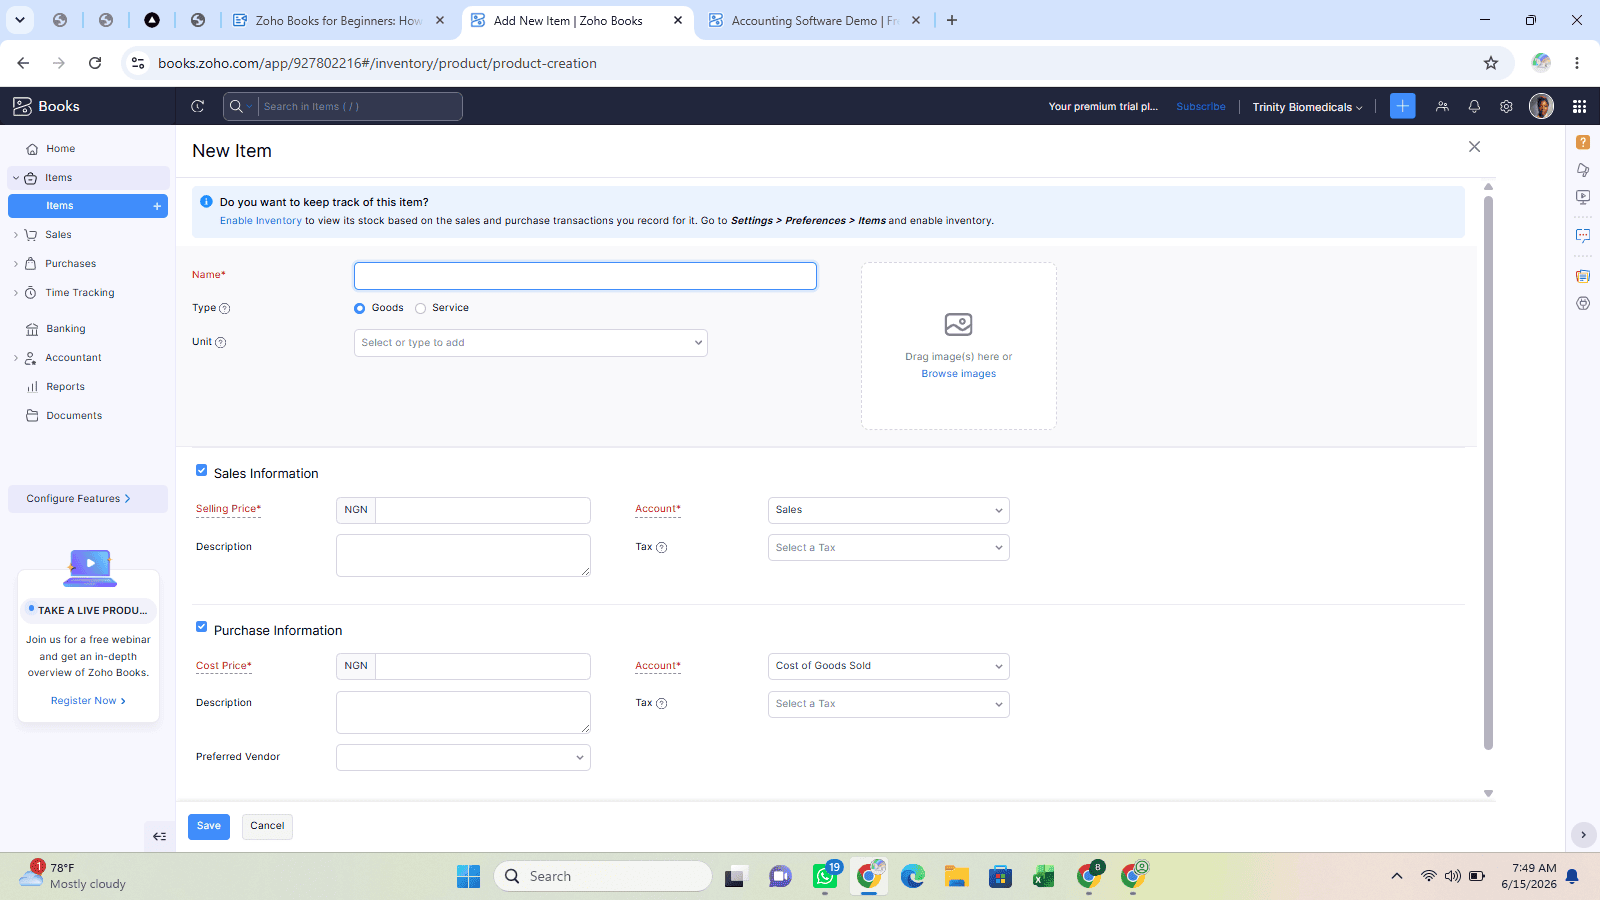The width and height of the screenshot is (1600, 900).
Task: Click the Sales Tax help icon
Action: pyautogui.click(x=661, y=548)
